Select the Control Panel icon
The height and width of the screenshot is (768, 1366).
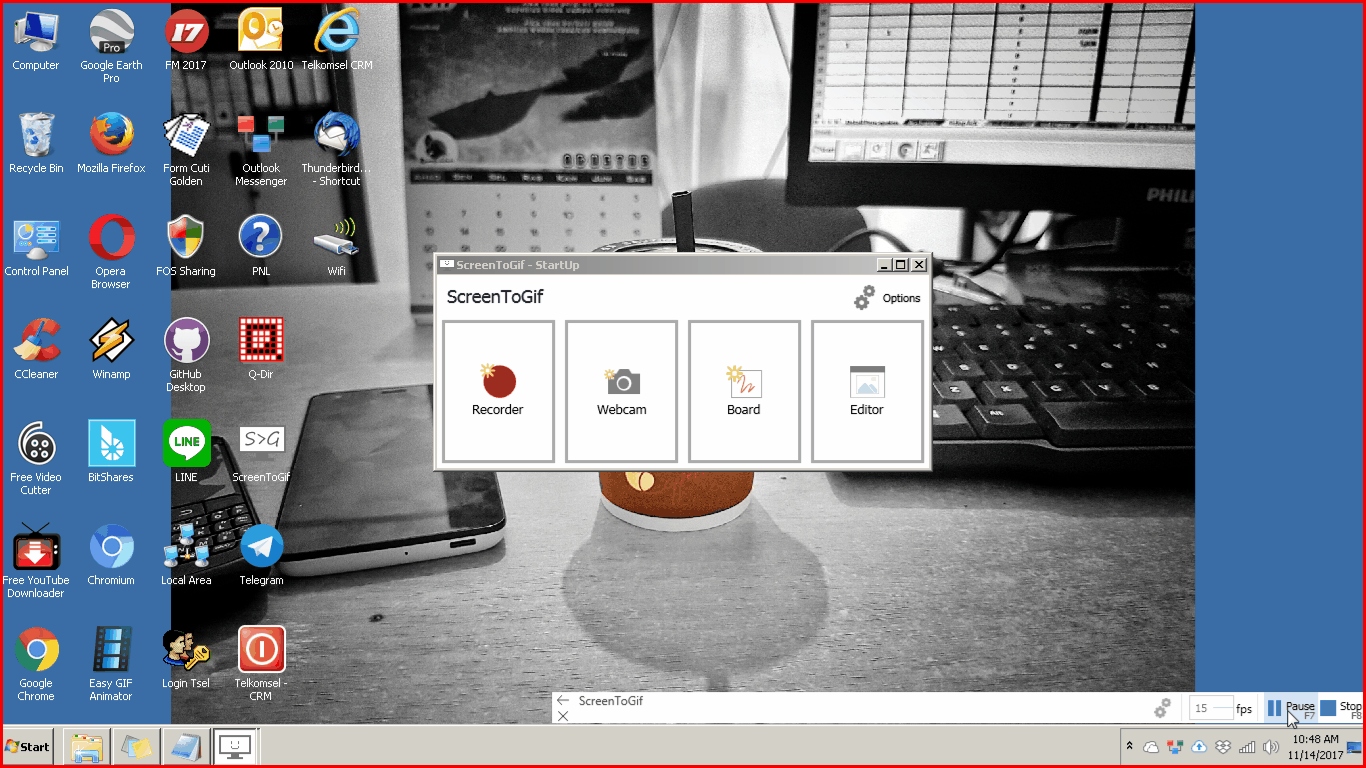tap(36, 247)
